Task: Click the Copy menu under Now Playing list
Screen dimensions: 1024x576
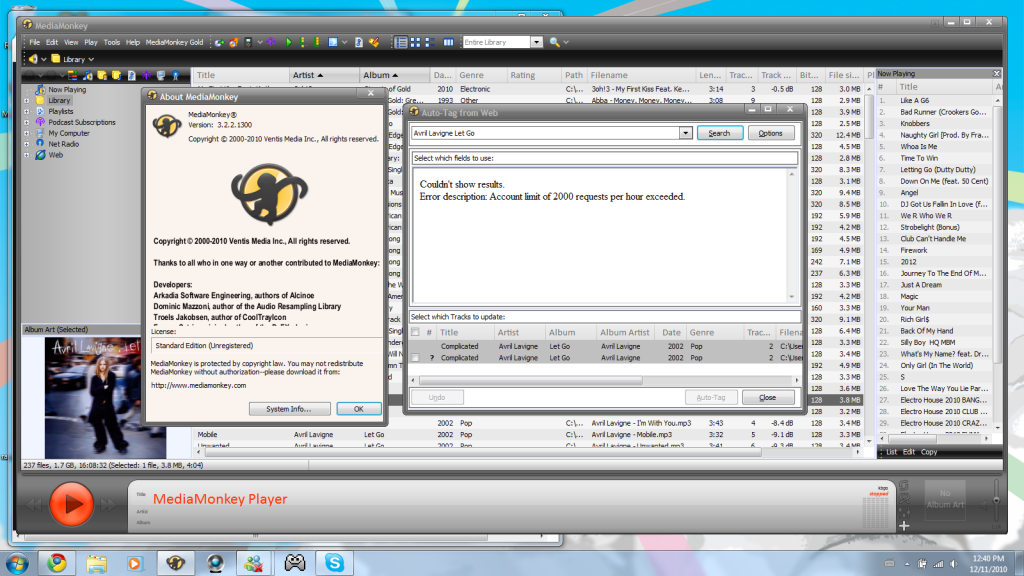Action: pyautogui.click(x=929, y=452)
